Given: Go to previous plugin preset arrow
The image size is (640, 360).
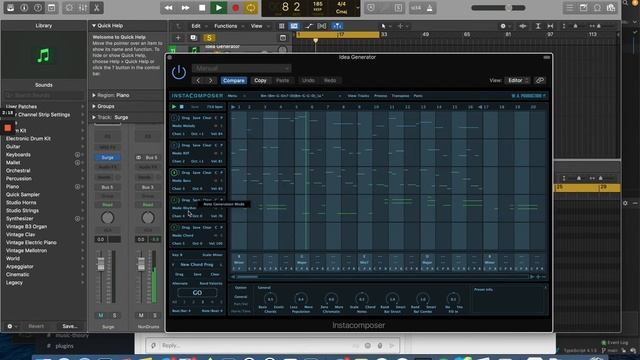Looking at the screenshot, I should [198, 80].
